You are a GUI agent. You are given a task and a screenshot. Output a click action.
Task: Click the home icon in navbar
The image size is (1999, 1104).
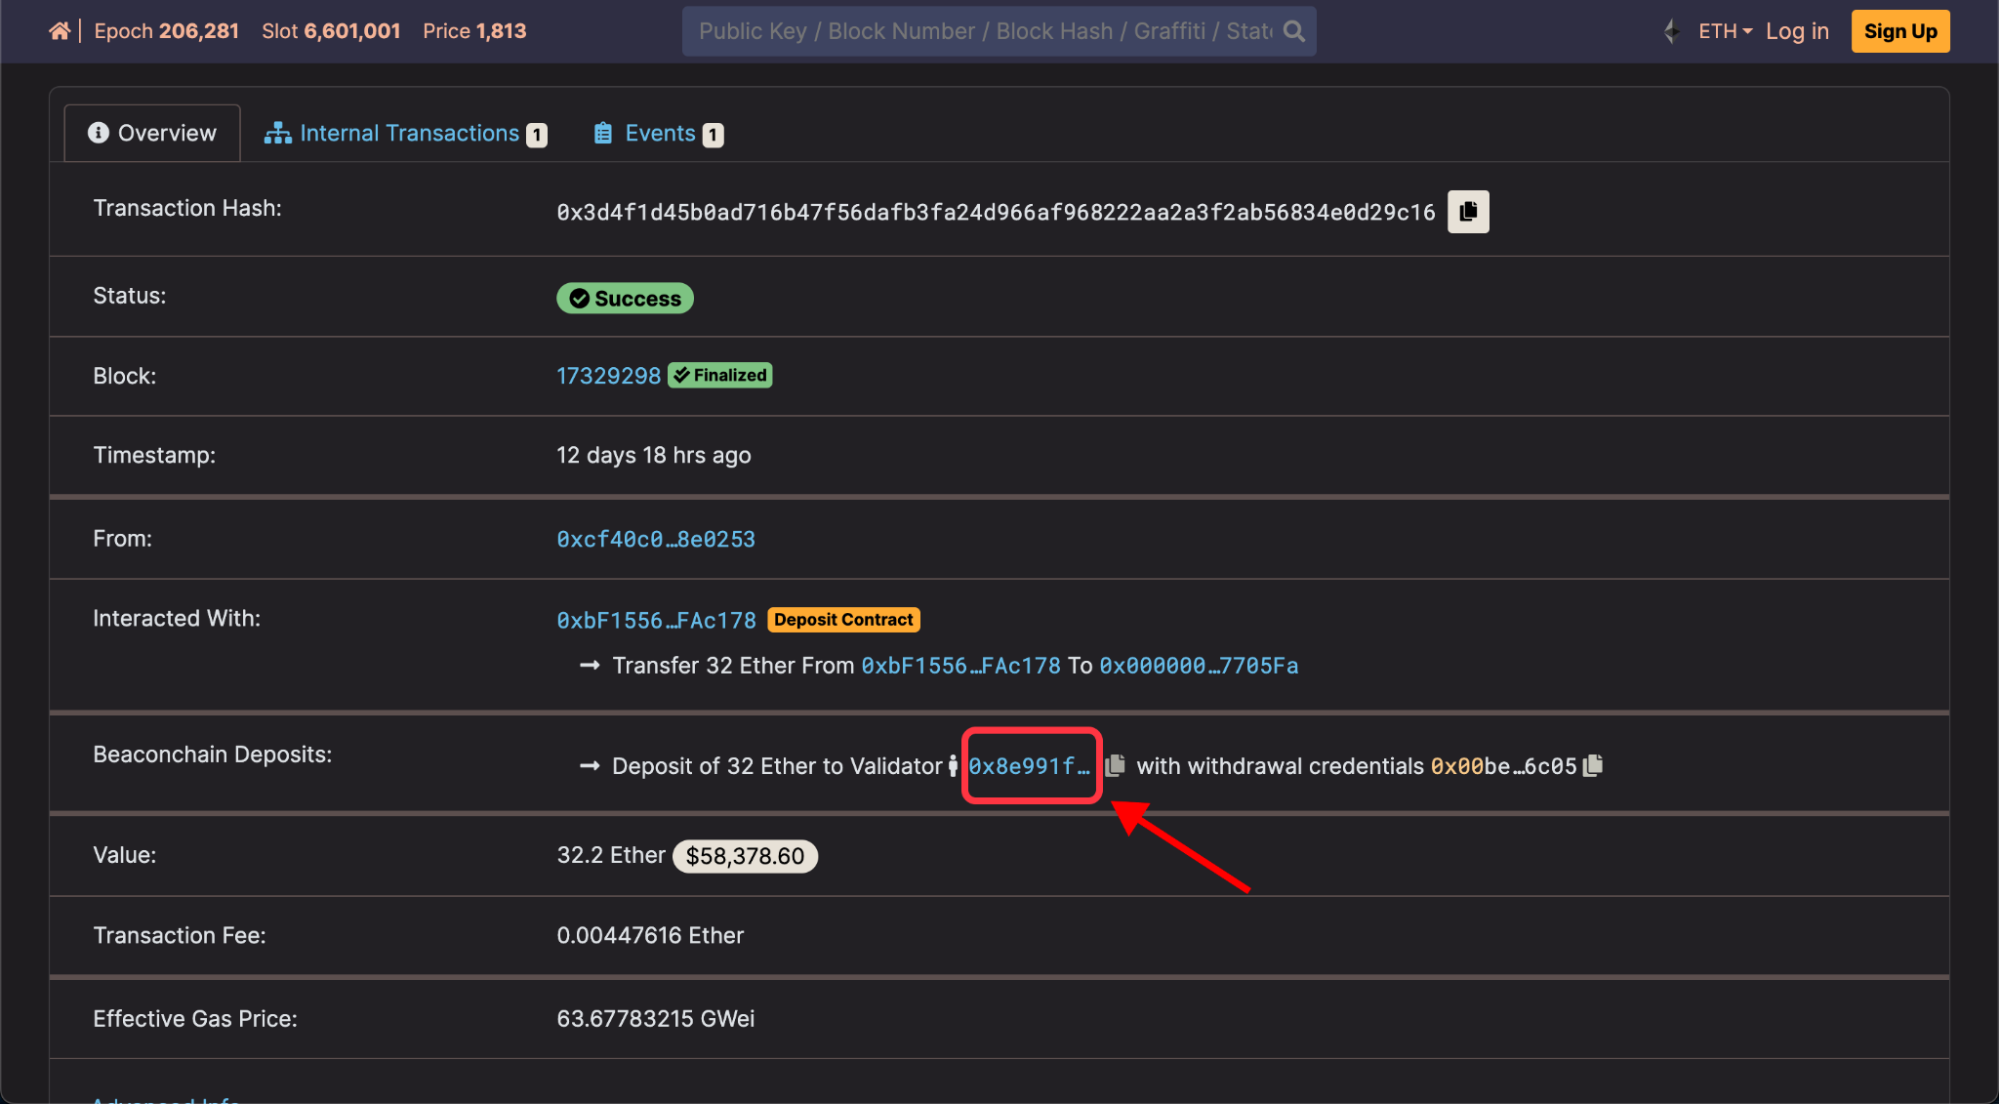click(x=59, y=31)
